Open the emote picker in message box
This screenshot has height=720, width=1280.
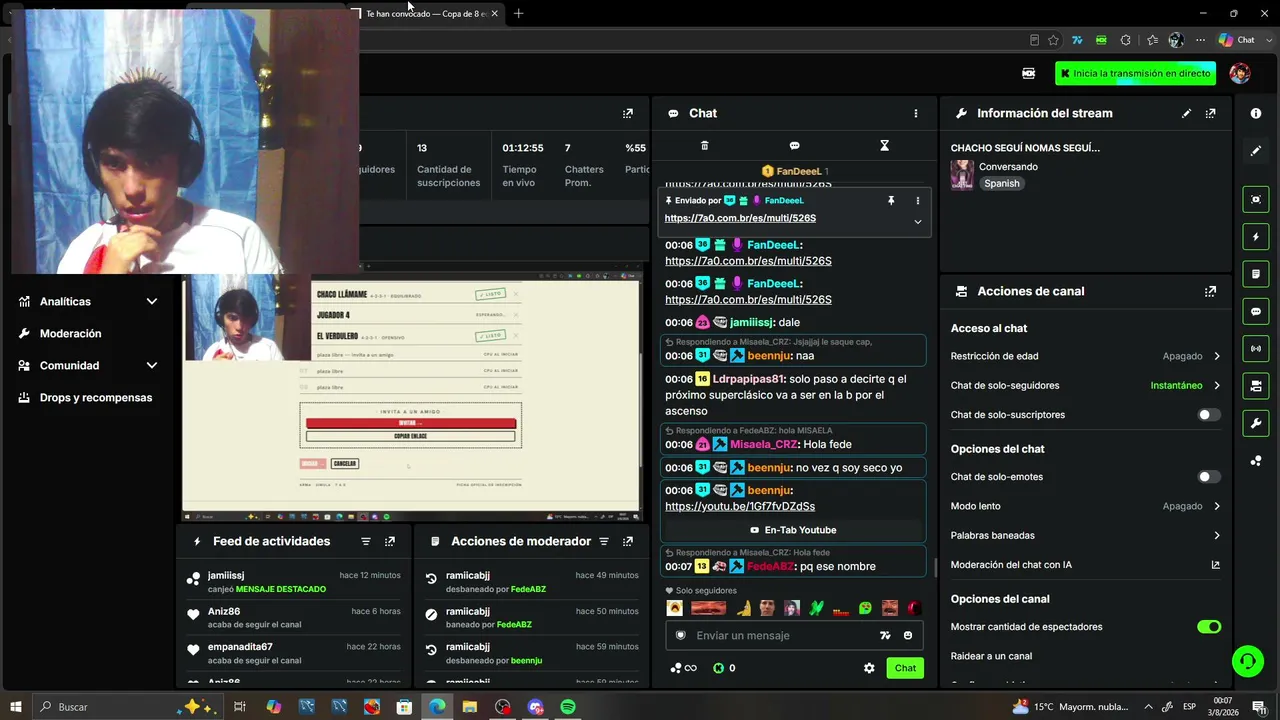(908, 636)
